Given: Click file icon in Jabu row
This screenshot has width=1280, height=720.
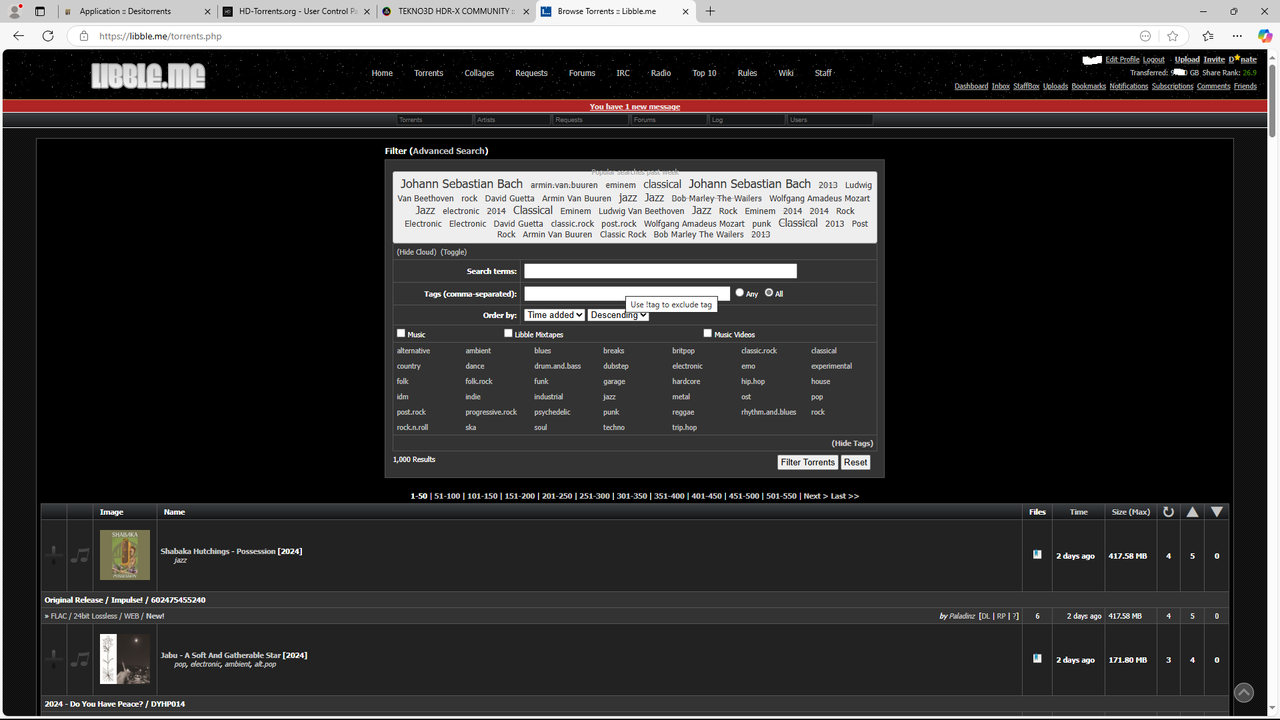Looking at the screenshot, I should (1037, 658).
